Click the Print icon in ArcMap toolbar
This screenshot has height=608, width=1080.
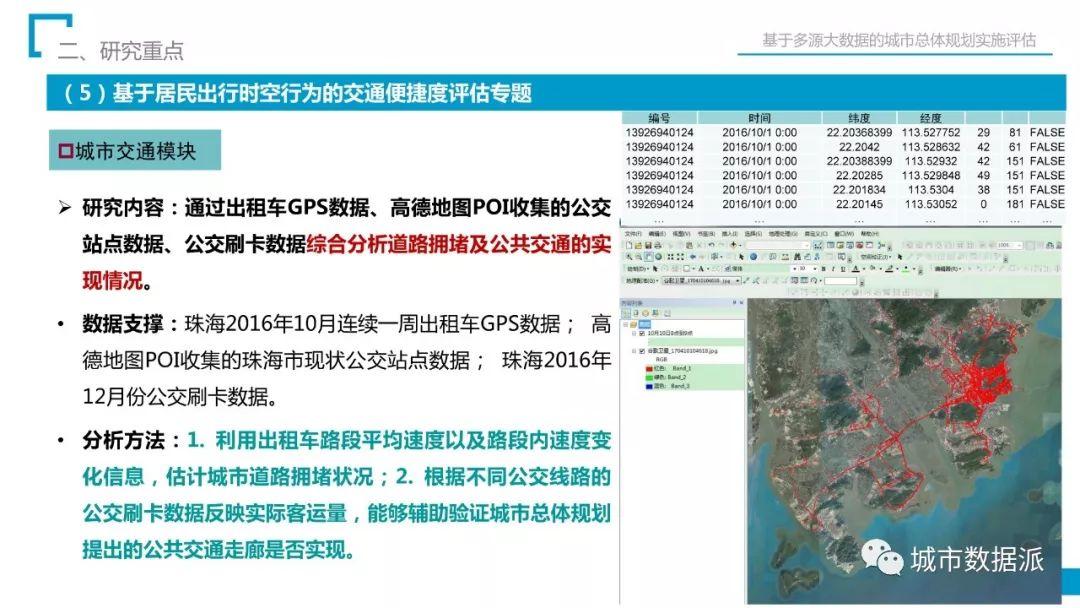click(658, 246)
